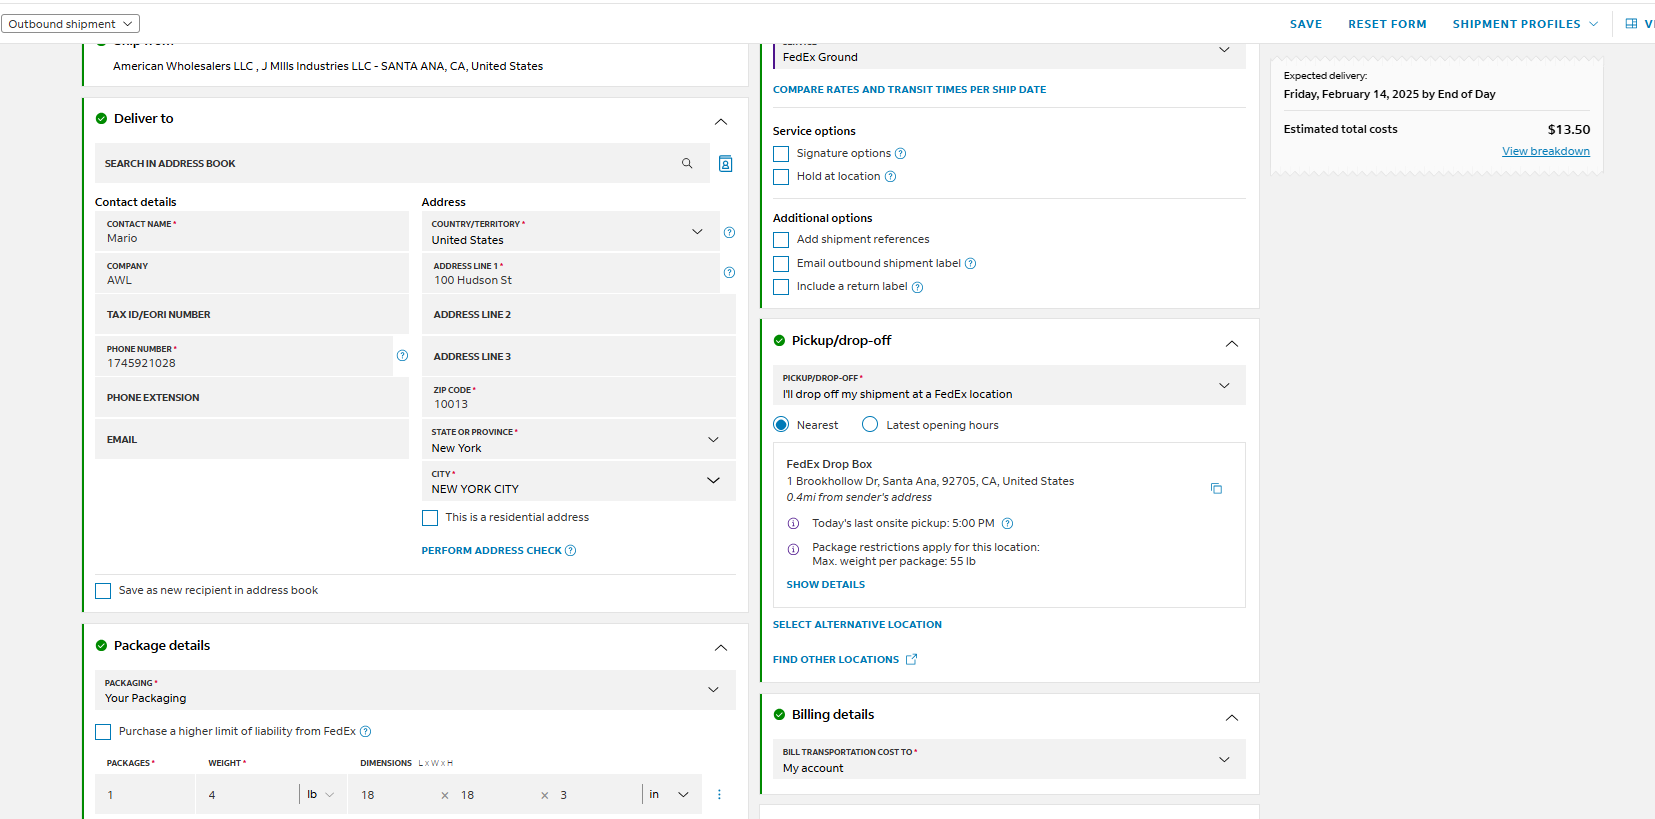Open Shipment Profiles dropdown
This screenshot has width=1655, height=819.
point(1525,24)
